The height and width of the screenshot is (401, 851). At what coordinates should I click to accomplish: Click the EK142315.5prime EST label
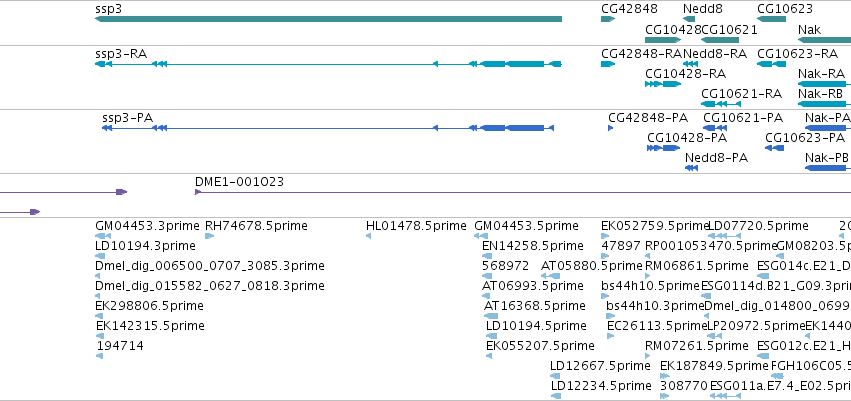[150, 326]
